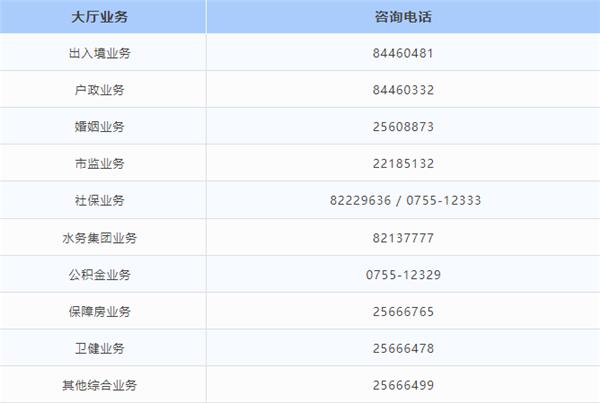Click phone number 84460481
This screenshot has height=403, width=600.
(x=404, y=53)
